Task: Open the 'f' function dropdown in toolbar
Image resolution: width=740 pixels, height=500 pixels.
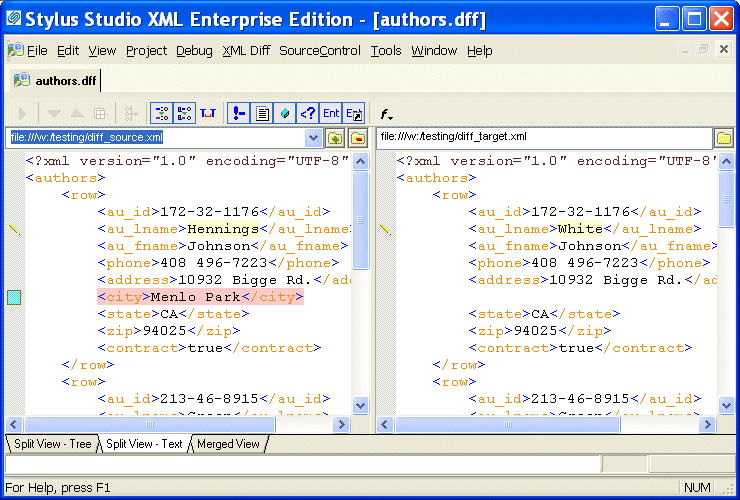Action: [x=387, y=115]
